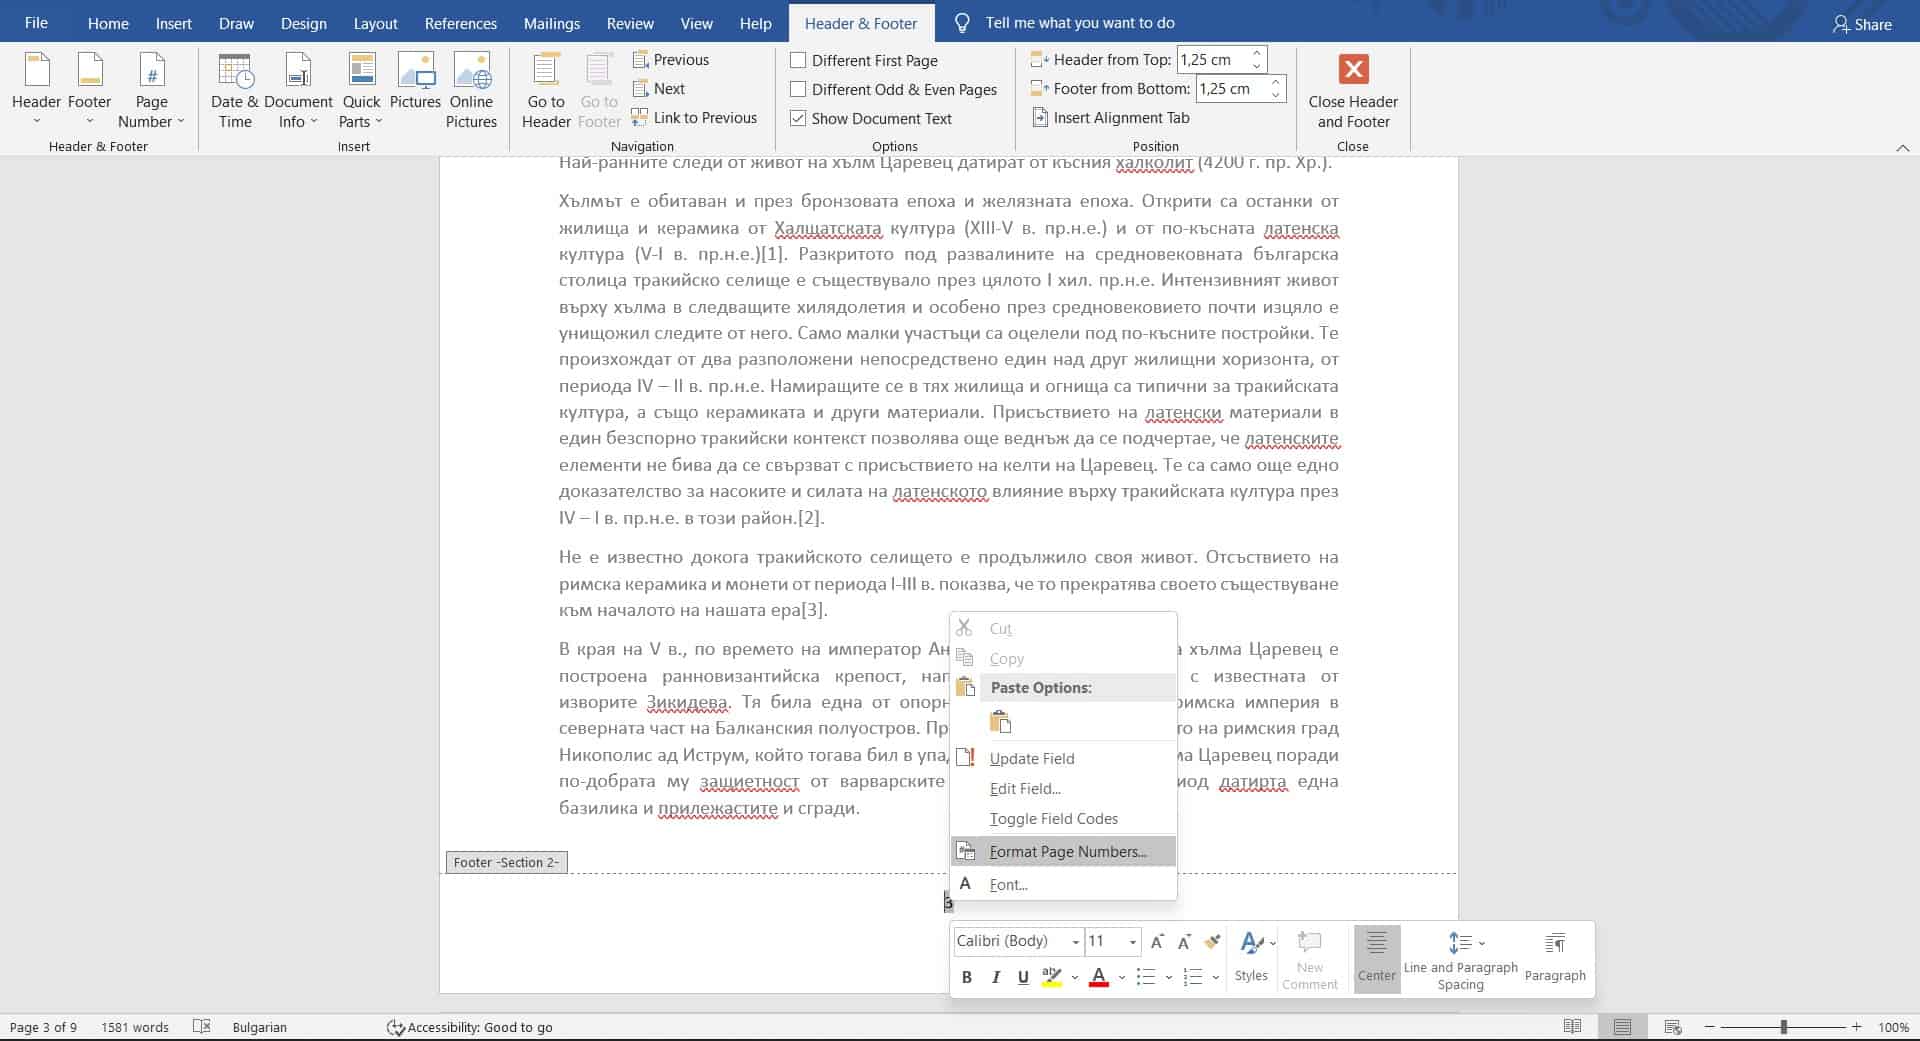The width and height of the screenshot is (1920, 1041).
Task: Click Insert Alignment Tab
Action: [x=1110, y=118]
